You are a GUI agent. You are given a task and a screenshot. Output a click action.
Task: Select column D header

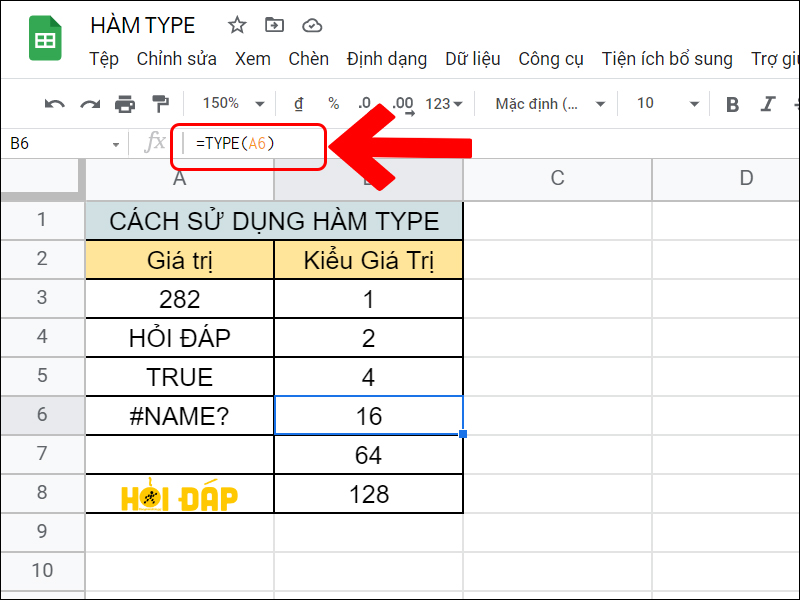click(x=726, y=178)
